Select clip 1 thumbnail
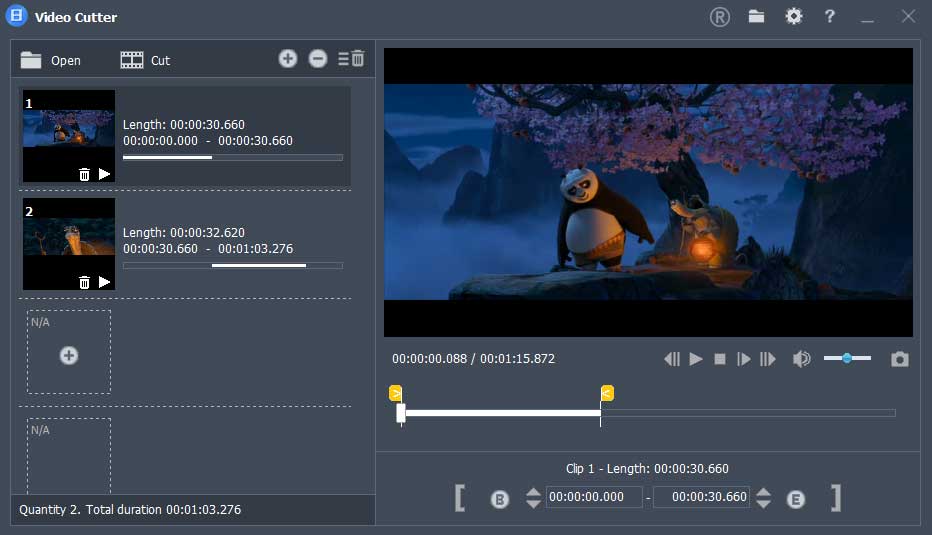This screenshot has width=932, height=535. click(69, 136)
